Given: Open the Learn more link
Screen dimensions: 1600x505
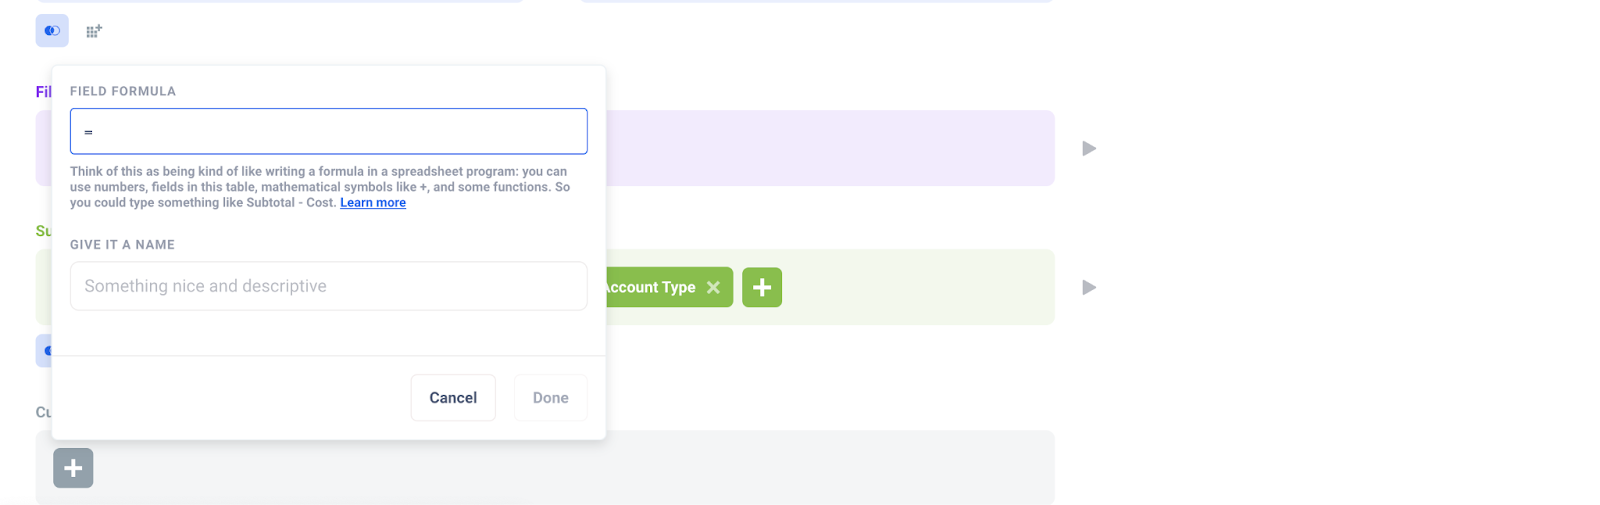Looking at the screenshot, I should [x=373, y=203].
